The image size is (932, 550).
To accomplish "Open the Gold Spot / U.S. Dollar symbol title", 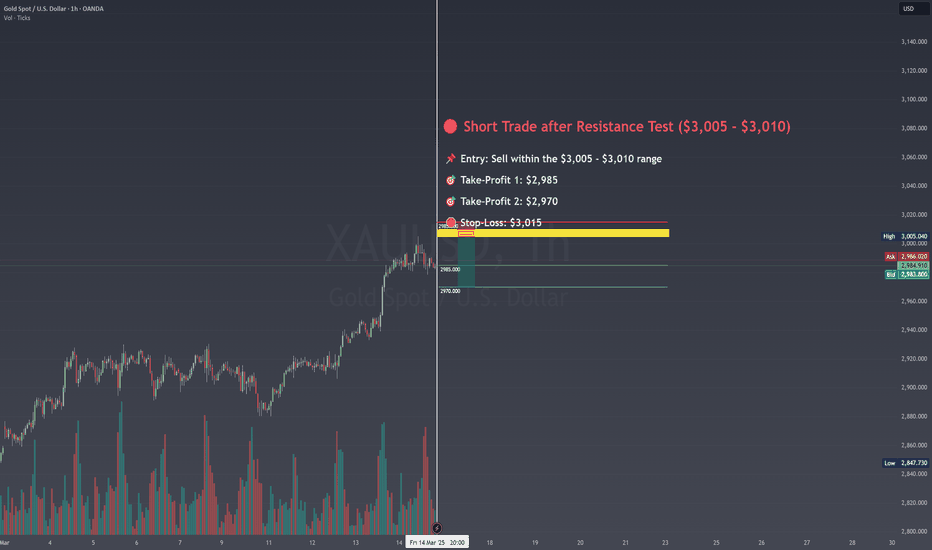I will pos(53,8).
